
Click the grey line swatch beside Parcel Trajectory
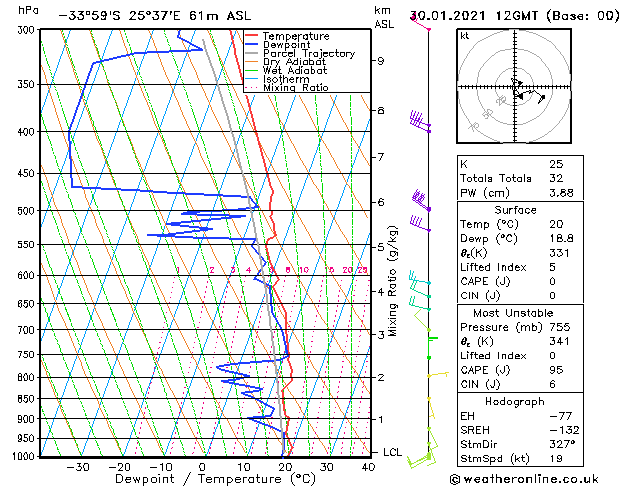251,53
